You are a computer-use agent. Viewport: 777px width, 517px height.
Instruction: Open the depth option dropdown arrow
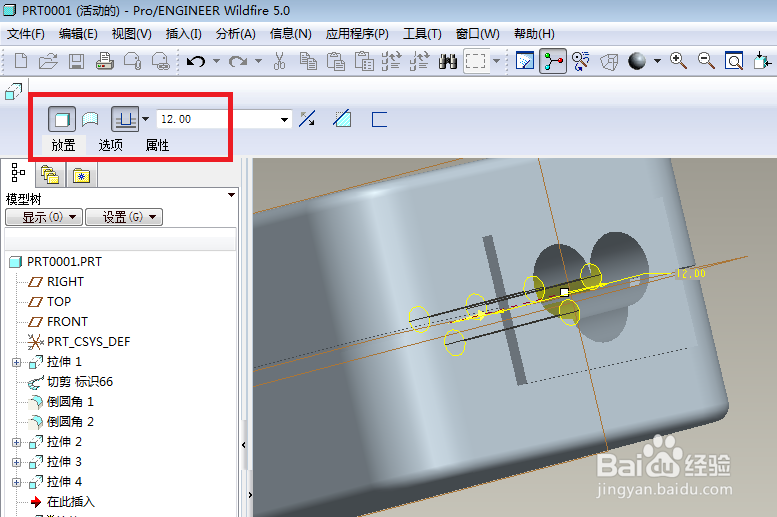click(x=145, y=119)
